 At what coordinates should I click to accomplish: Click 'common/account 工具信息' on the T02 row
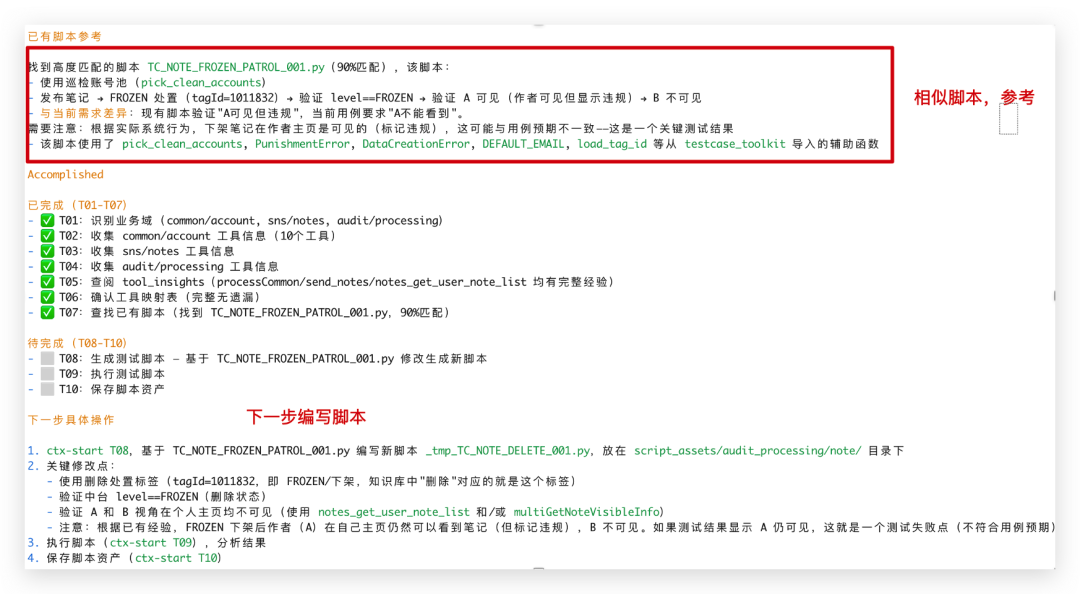click(x=194, y=236)
